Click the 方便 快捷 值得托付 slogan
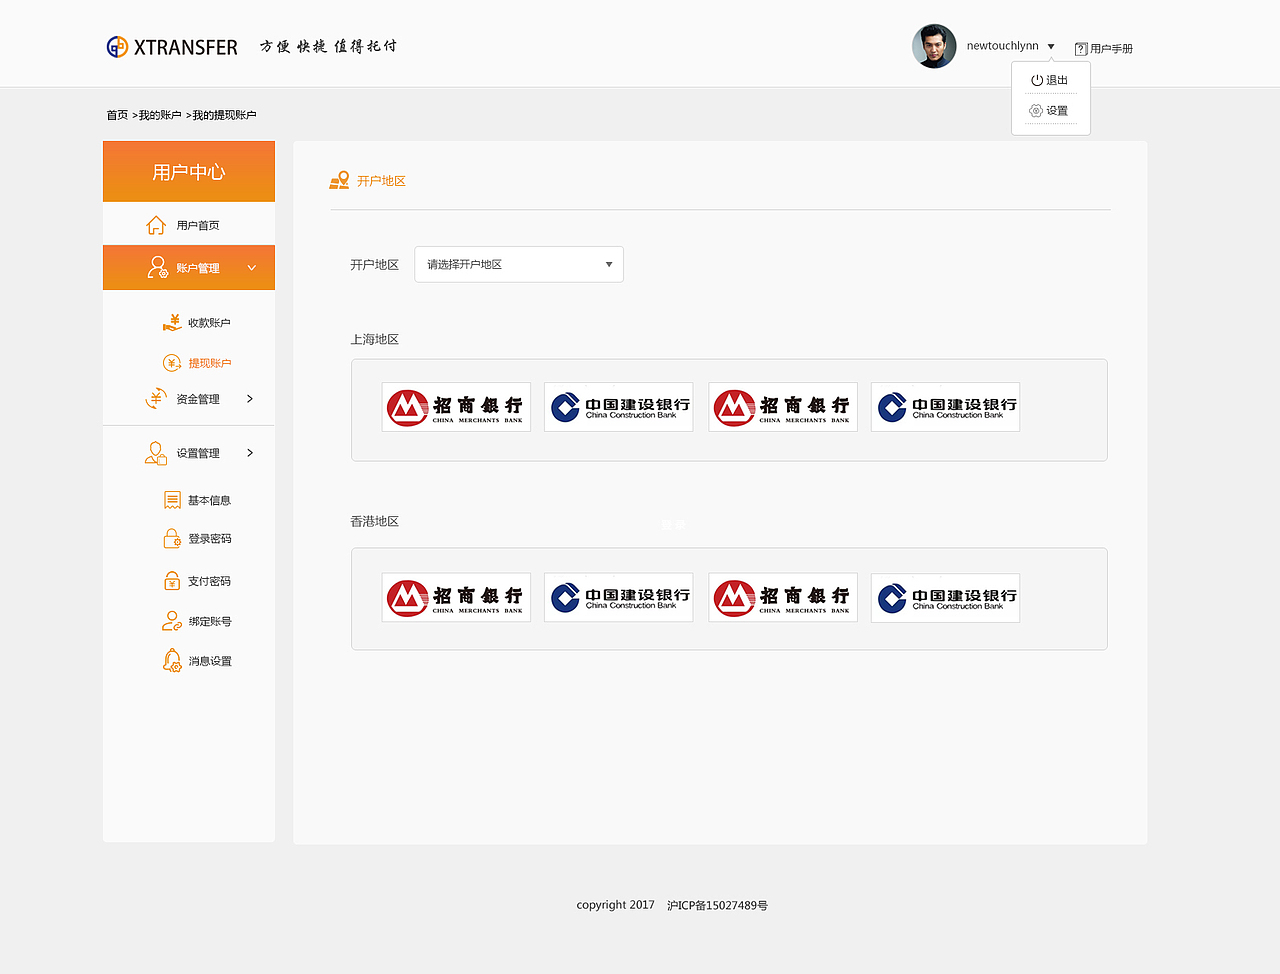Image resolution: width=1280 pixels, height=974 pixels. (x=329, y=46)
